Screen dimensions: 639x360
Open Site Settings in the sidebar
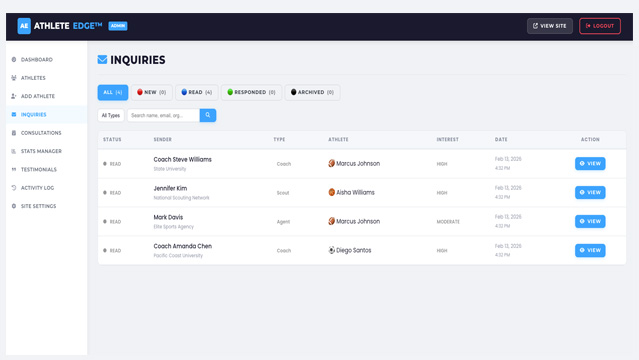pyautogui.click(x=46, y=206)
